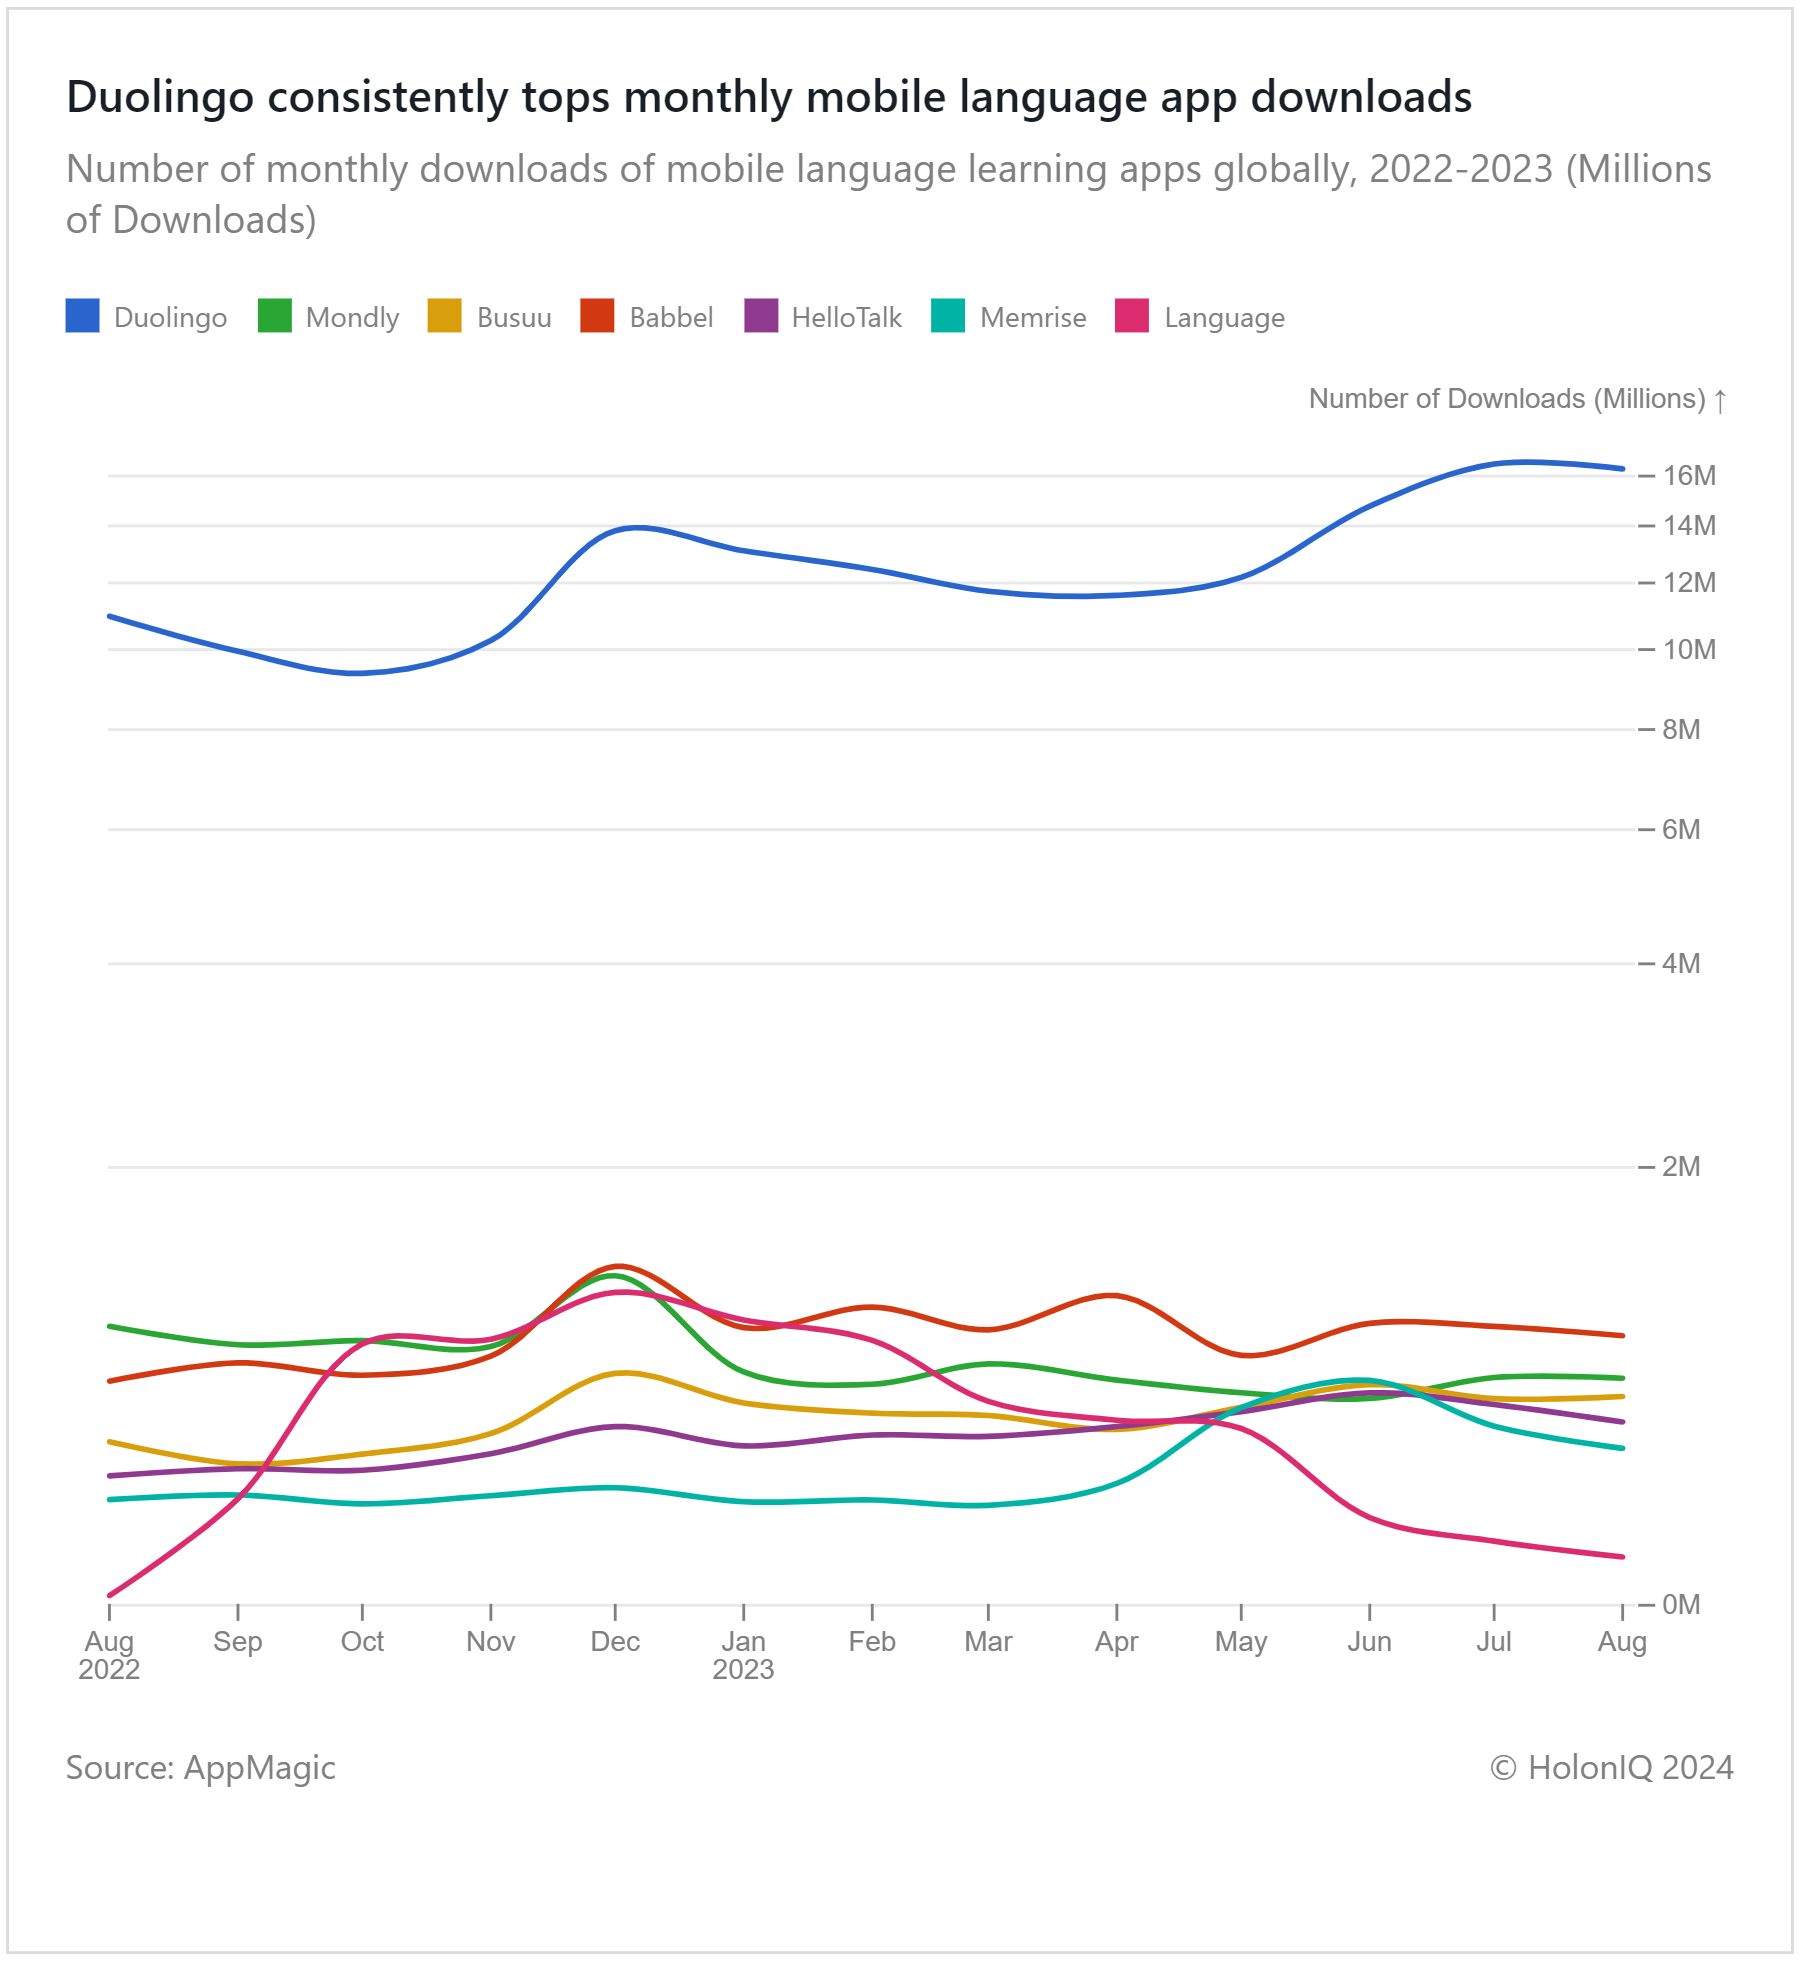Click the Source: AppMagic text
The width and height of the screenshot is (1800, 1961).
tap(201, 1768)
